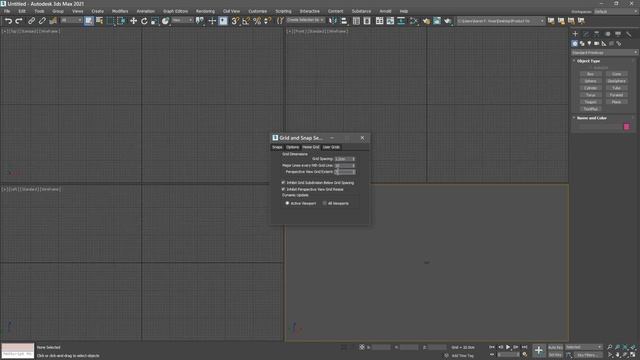Open the Rendering menu
Image resolution: width=640 pixels, height=360 pixels.
coord(205,11)
